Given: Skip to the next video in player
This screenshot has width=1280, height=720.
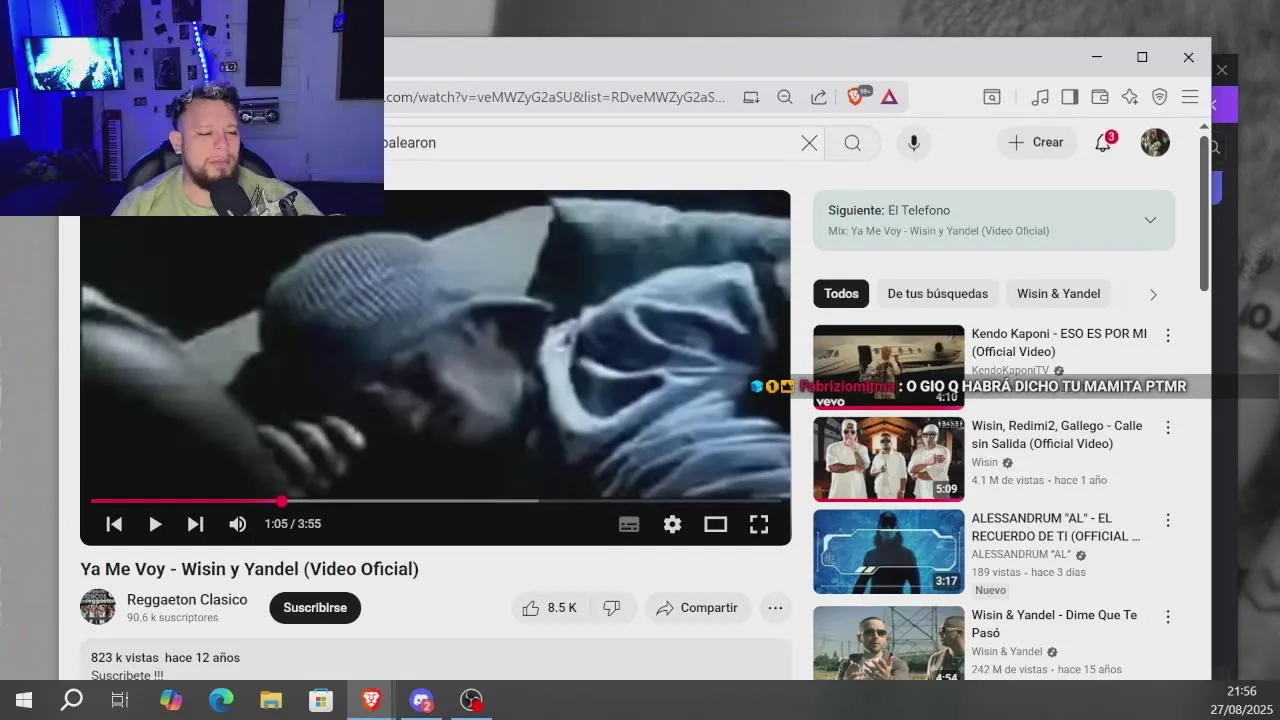Looking at the screenshot, I should [195, 524].
